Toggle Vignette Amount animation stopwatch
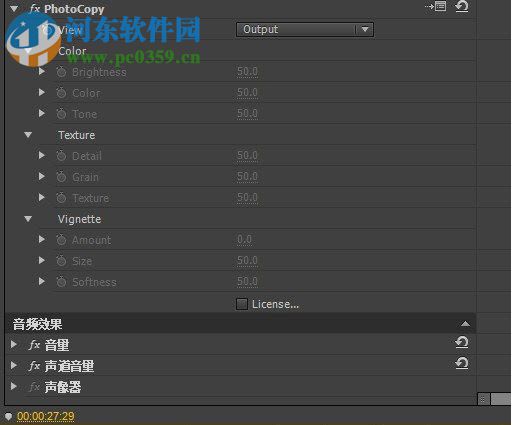This screenshot has height=425, width=516. coord(61,240)
